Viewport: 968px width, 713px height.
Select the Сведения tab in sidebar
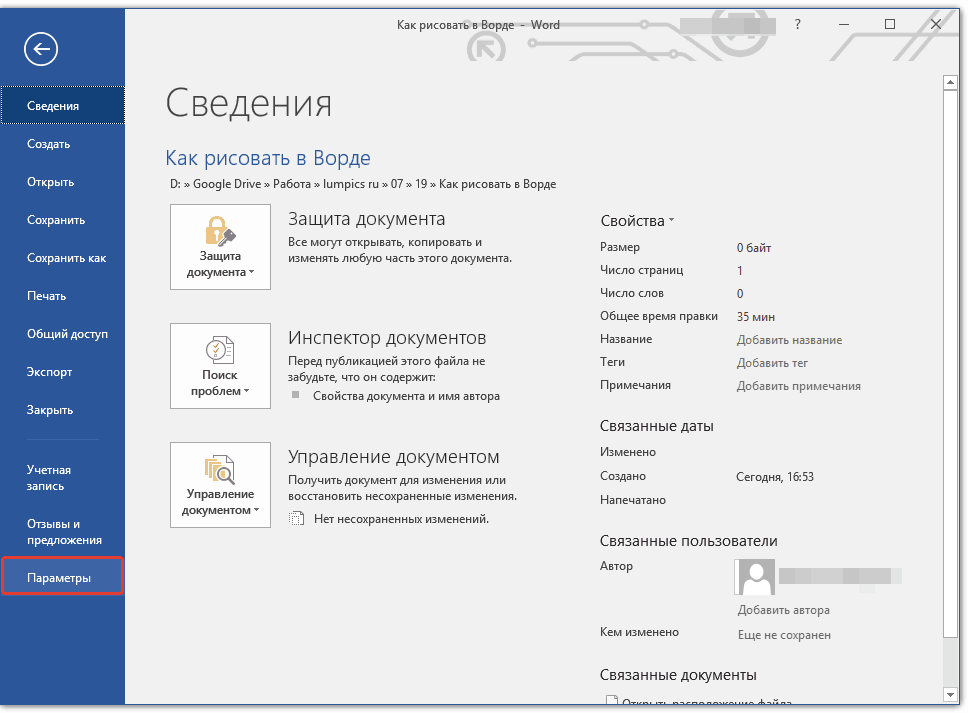pyautogui.click(x=62, y=106)
